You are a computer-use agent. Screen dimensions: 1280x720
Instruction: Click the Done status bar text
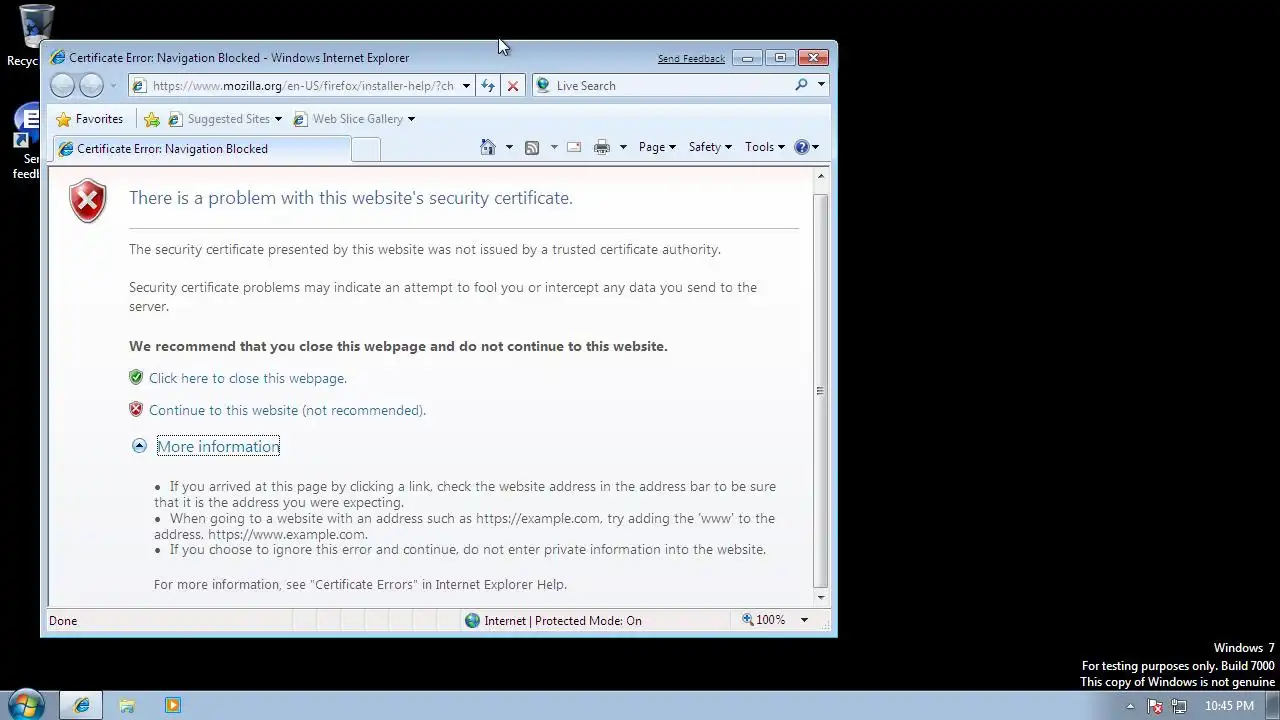(63, 621)
